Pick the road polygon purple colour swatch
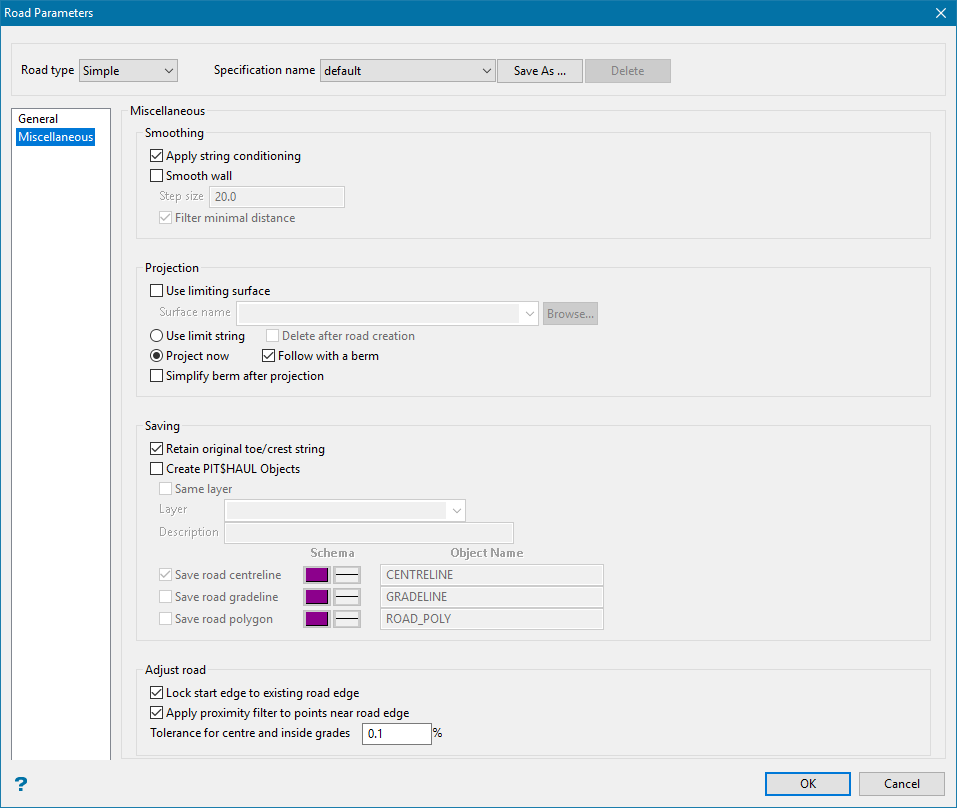Screen dimensions: 957x808 pyautogui.click(x=317, y=619)
